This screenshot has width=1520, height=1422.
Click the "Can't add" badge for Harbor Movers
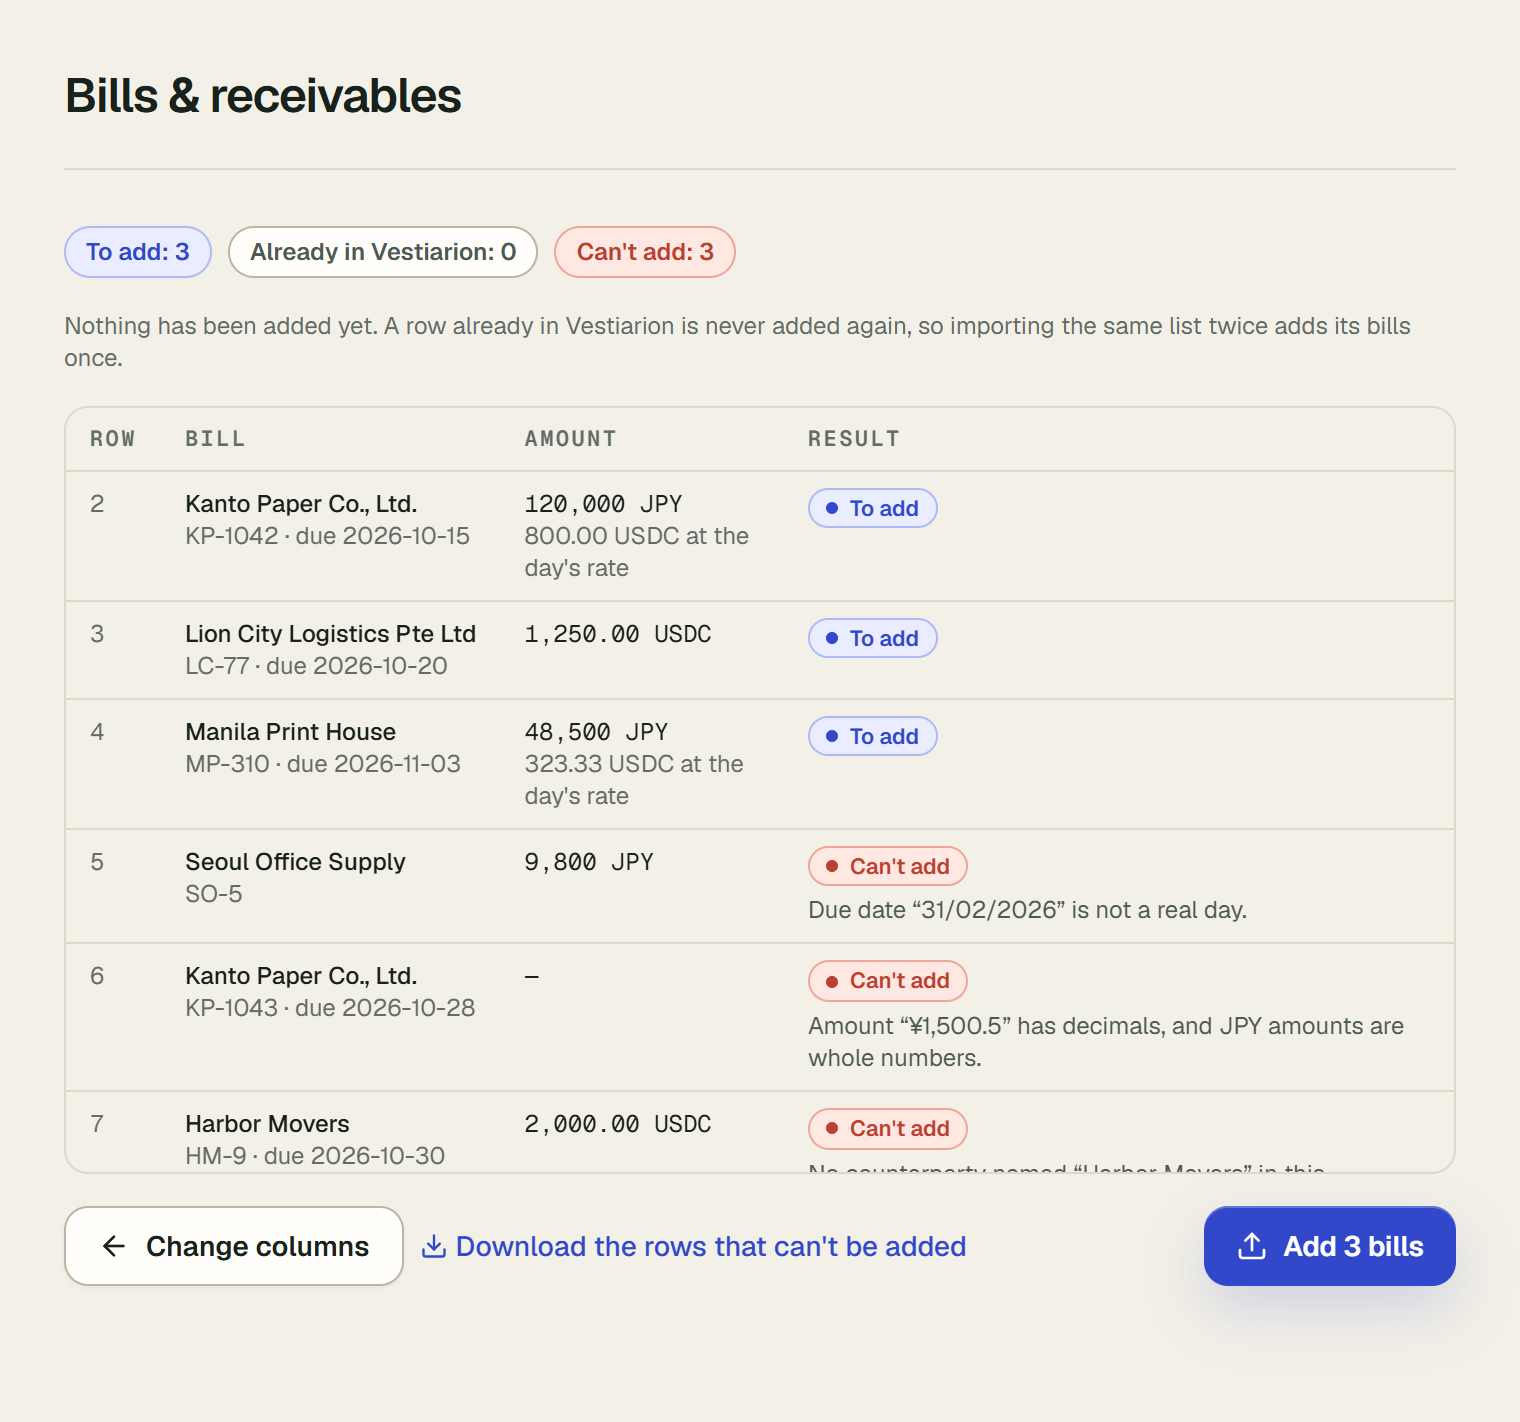point(888,1129)
